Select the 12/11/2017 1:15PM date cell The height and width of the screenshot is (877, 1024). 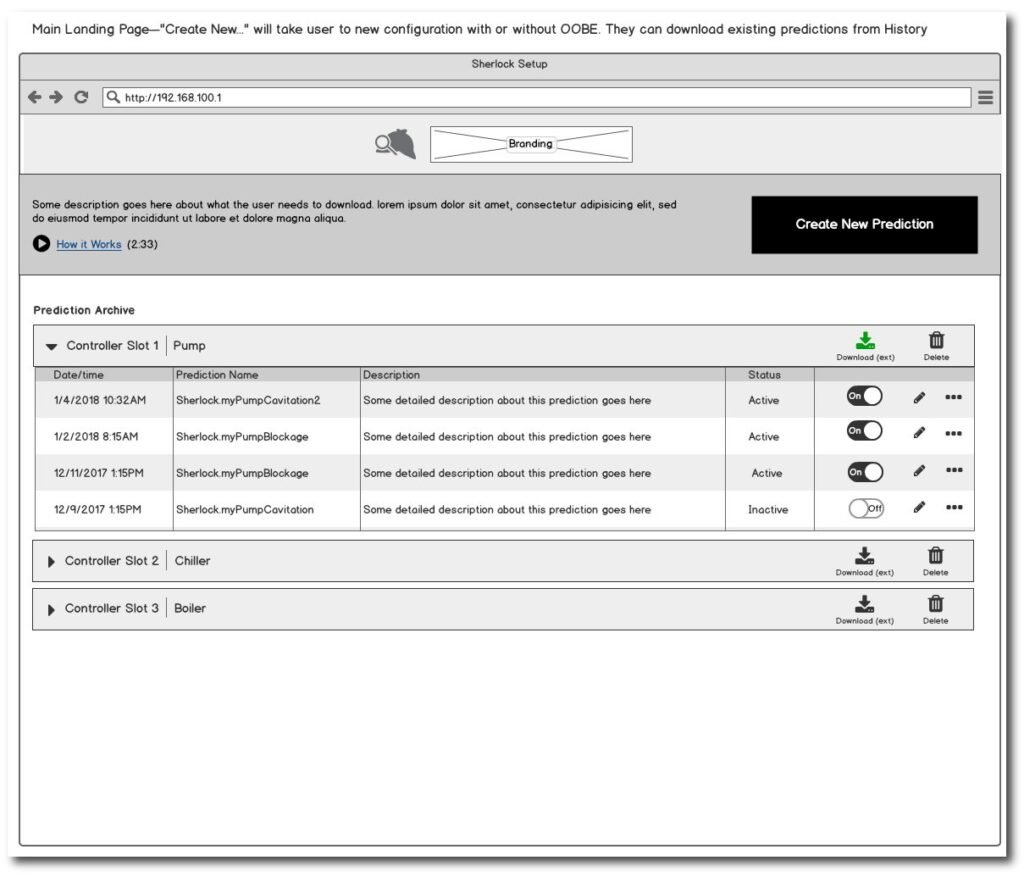point(99,473)
